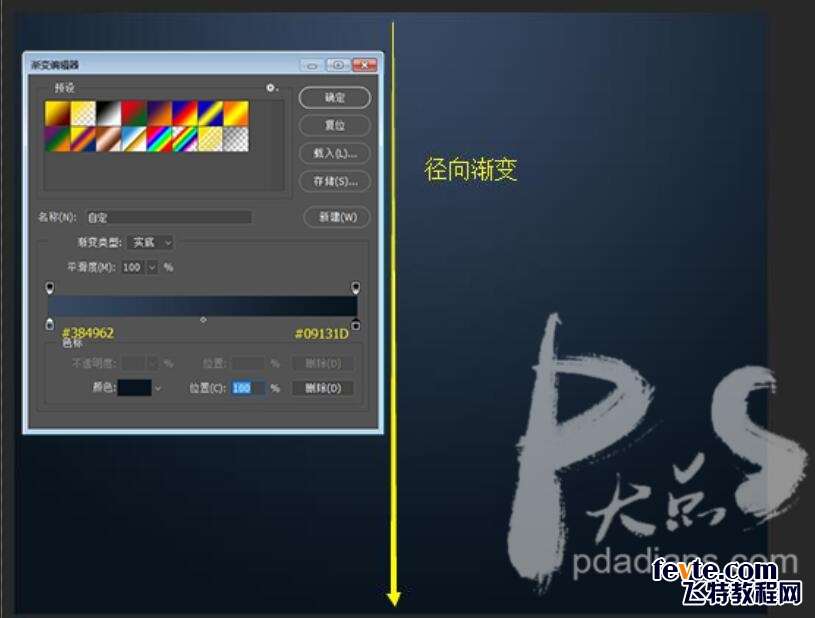The height and width of the screenshot is (618, 815).
Task: Click the 位置(C) position field showing 100
Action: coord(248,388)
